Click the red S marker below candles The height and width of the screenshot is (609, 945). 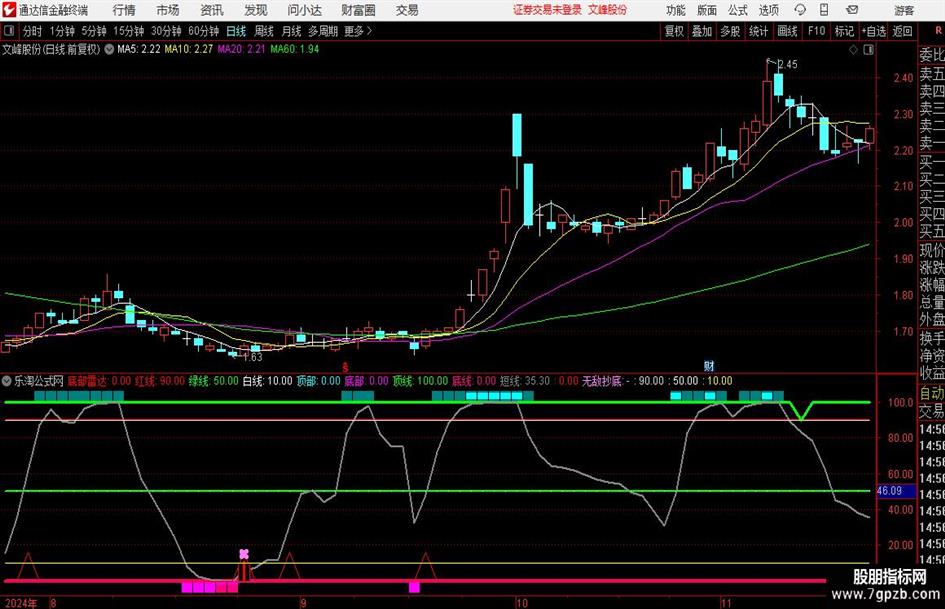click(345, 367)
